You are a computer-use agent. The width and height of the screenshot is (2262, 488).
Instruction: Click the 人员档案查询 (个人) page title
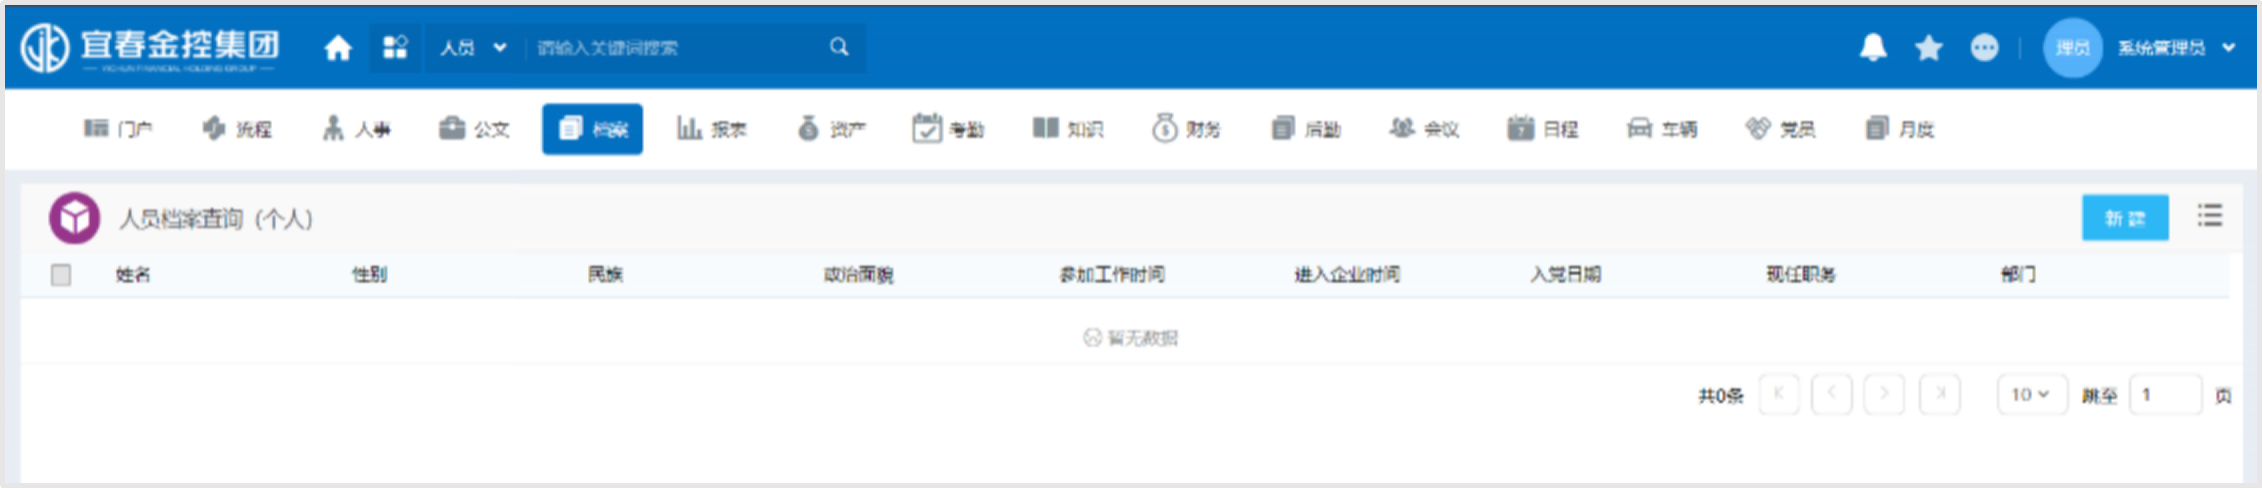(x=216, y=219)
